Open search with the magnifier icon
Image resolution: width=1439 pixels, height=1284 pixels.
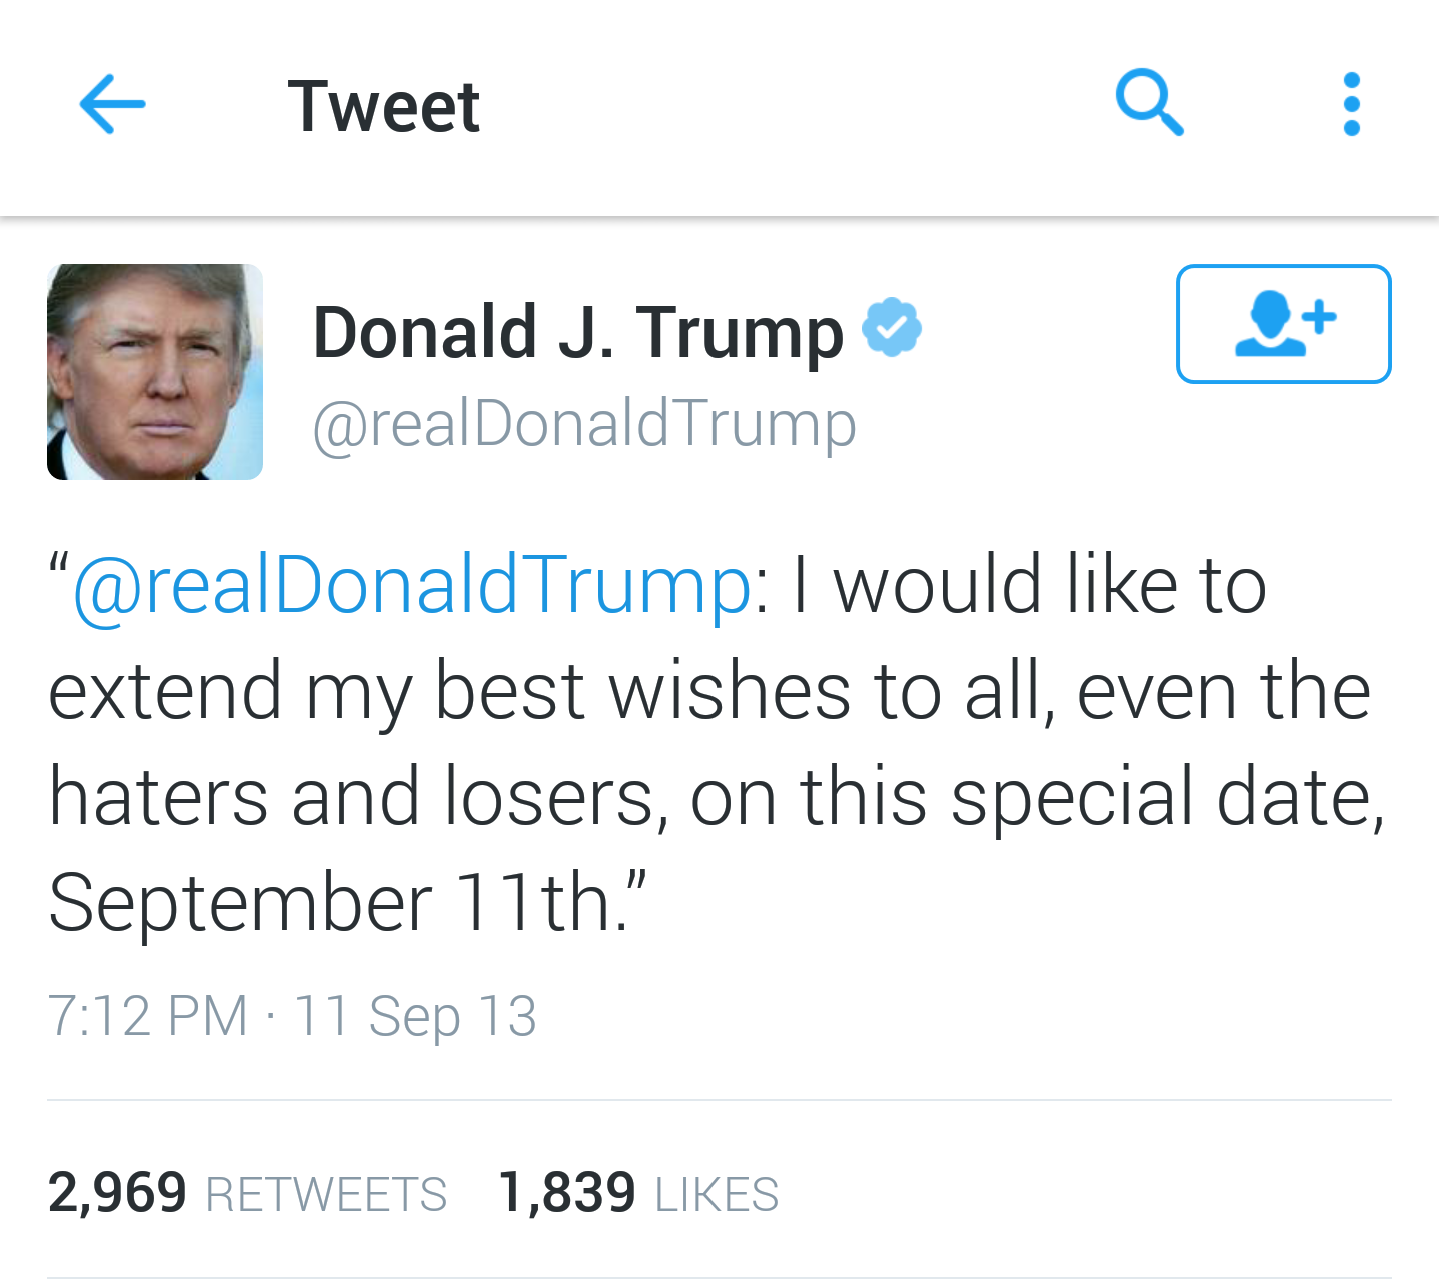pyautogui.click(x=1149, y=102)
